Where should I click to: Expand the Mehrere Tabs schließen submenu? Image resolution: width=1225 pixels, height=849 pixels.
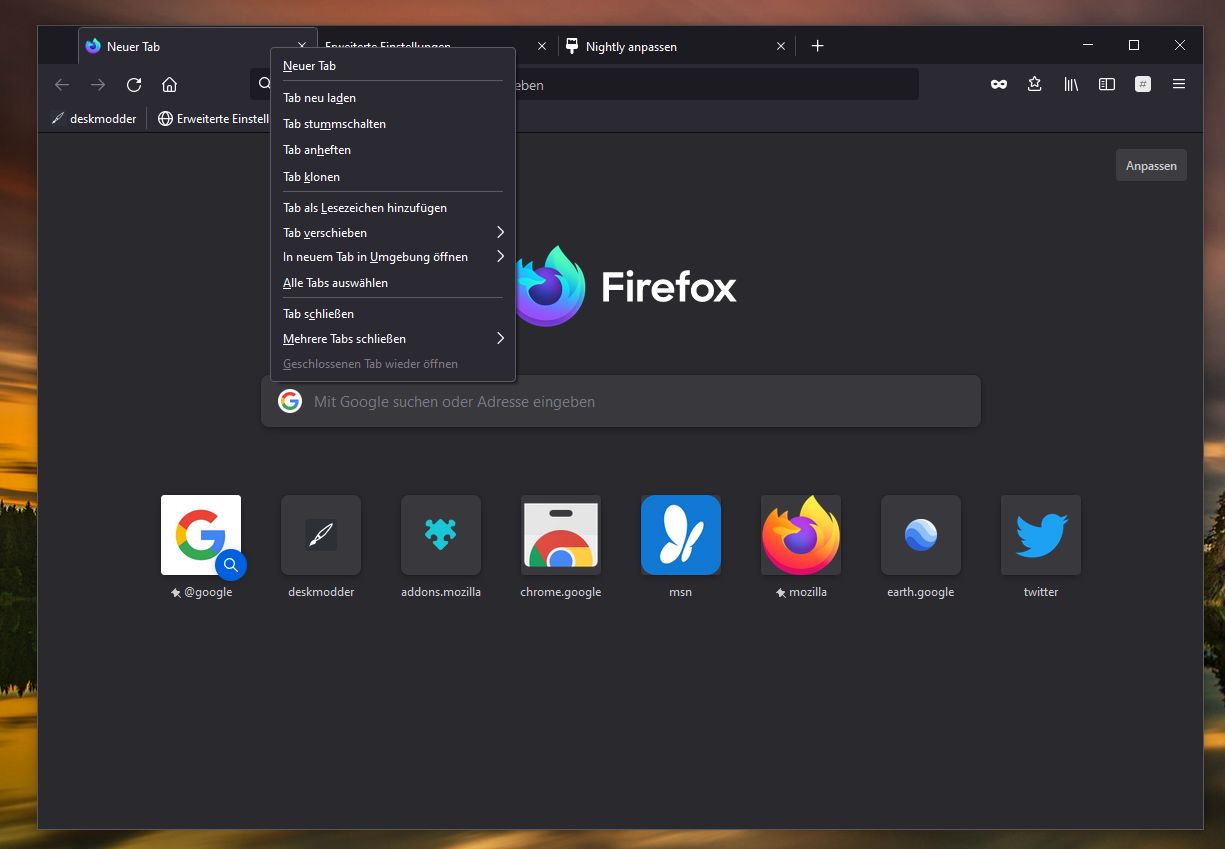tap(393, 339)
